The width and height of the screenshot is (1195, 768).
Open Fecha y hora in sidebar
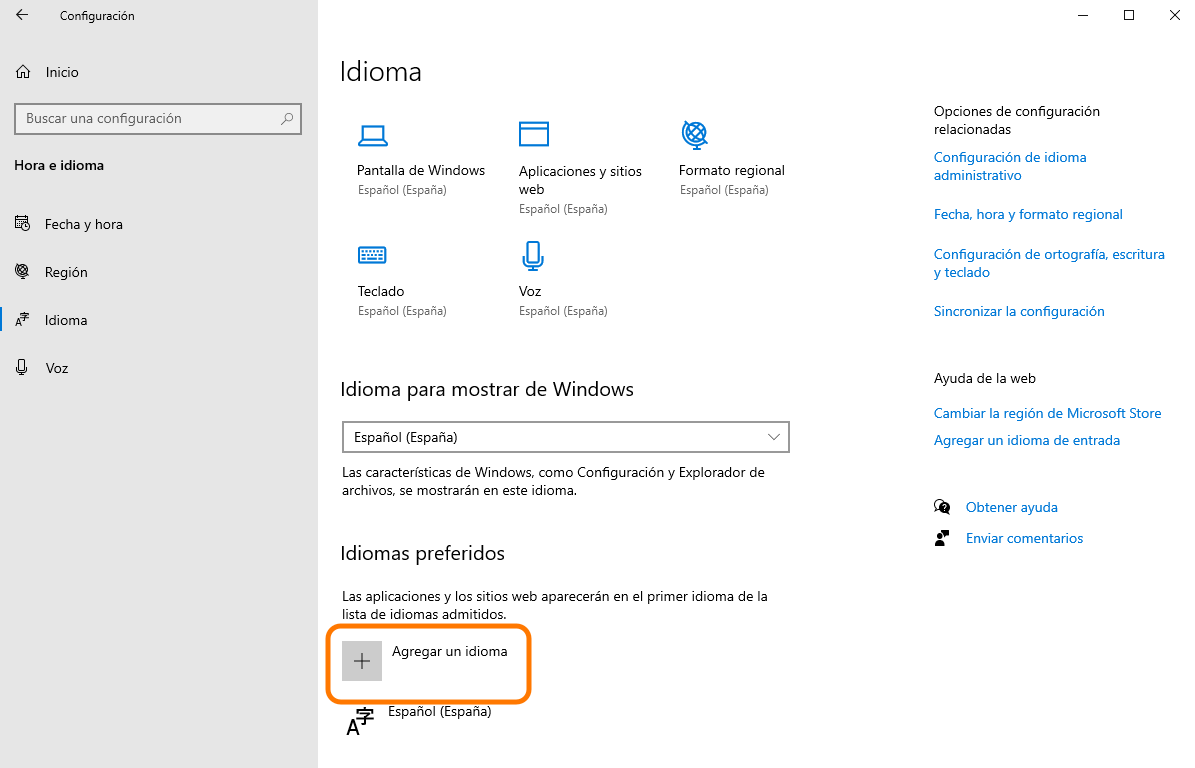click(x=84, y=224)
